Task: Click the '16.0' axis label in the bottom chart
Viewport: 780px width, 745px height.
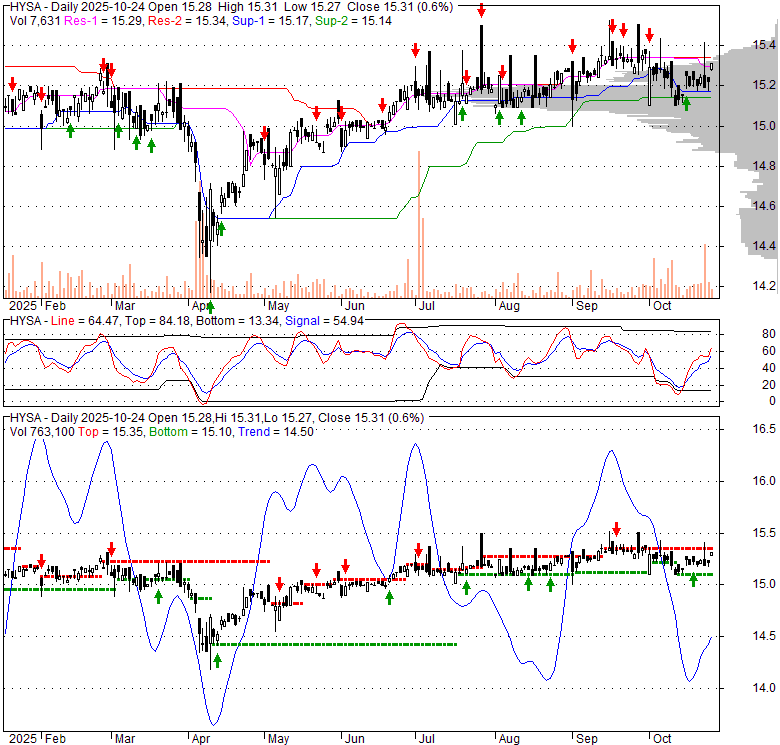Action: click(x=764, y=481)
